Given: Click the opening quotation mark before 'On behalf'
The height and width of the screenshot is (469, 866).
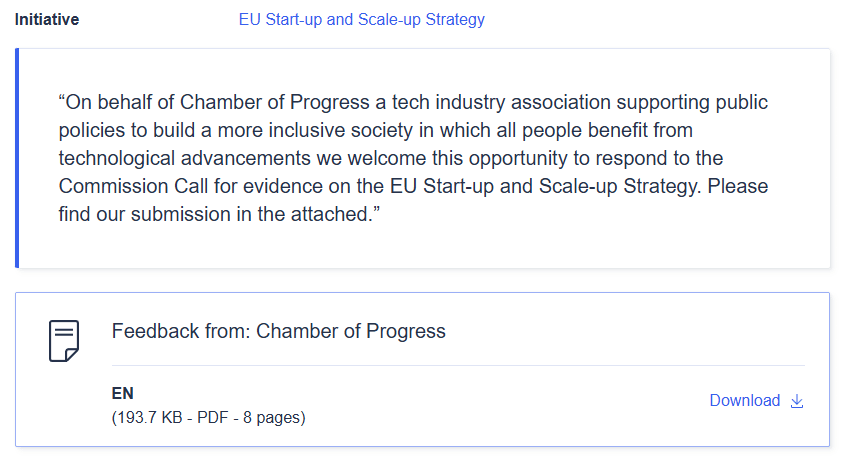Looking at the screenshot, I should pos(62,102).
